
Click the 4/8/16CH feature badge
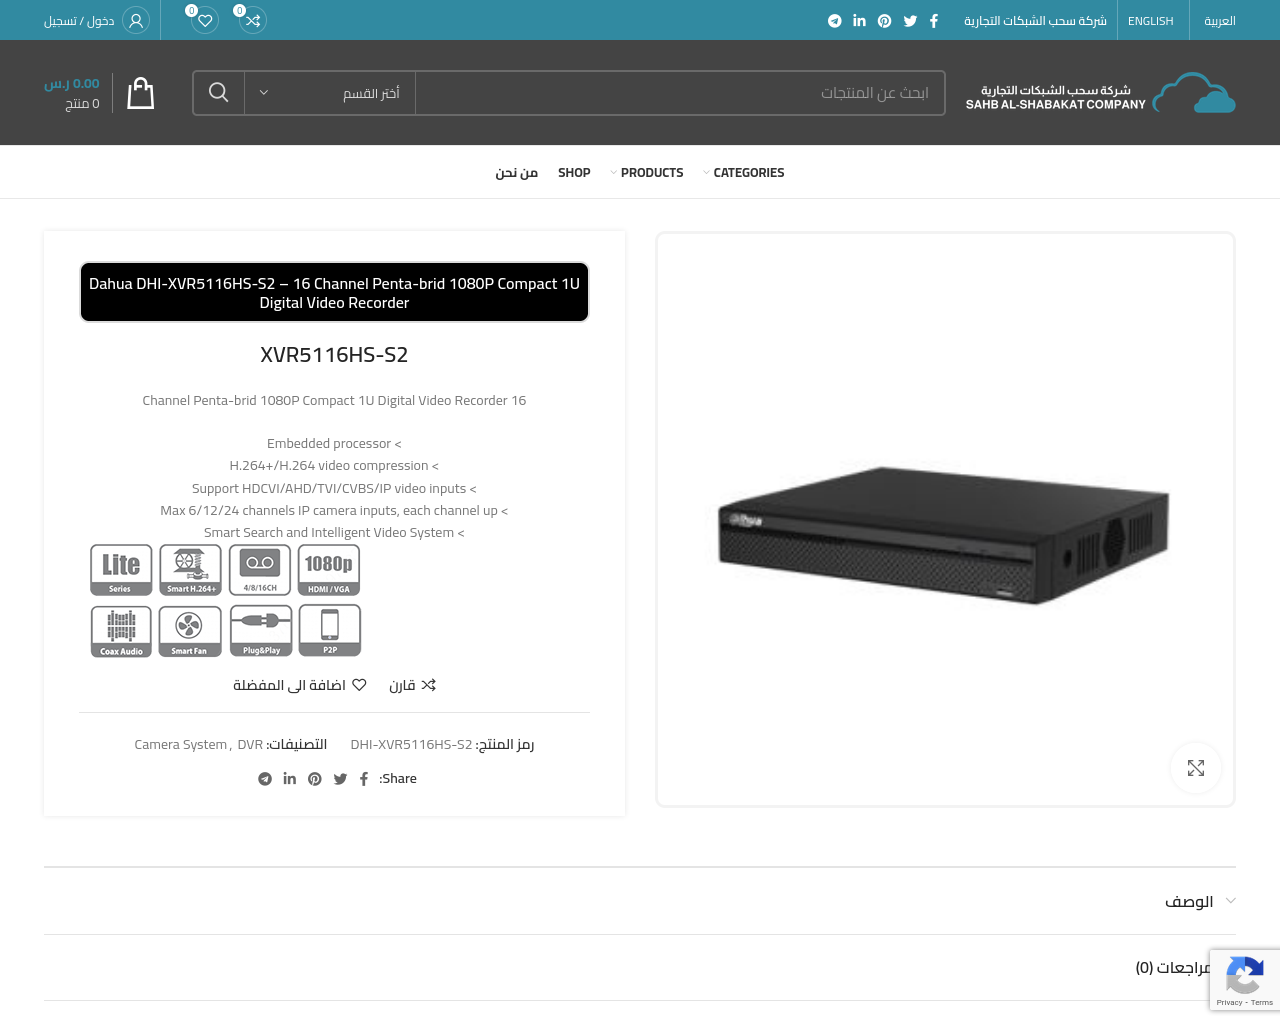260,570
